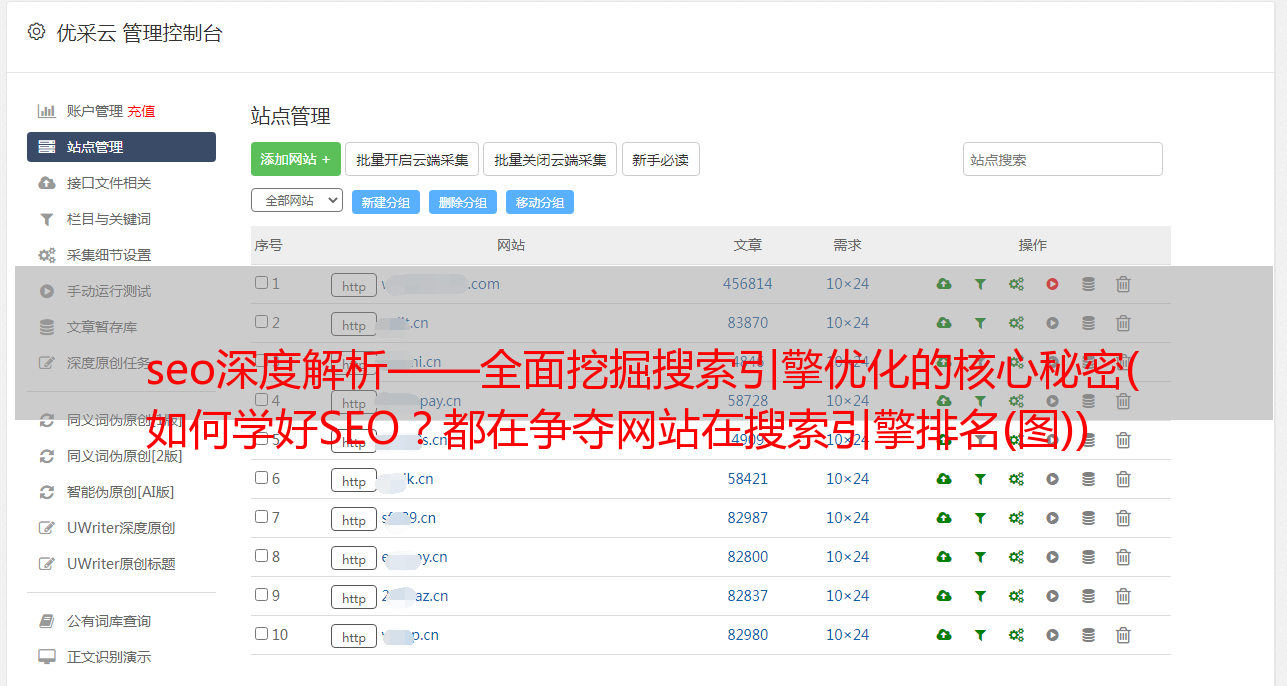The image size is (1287, 686).
Task: Click the http button in row 10
Action: pyautogui.click(x=354, y=637)
